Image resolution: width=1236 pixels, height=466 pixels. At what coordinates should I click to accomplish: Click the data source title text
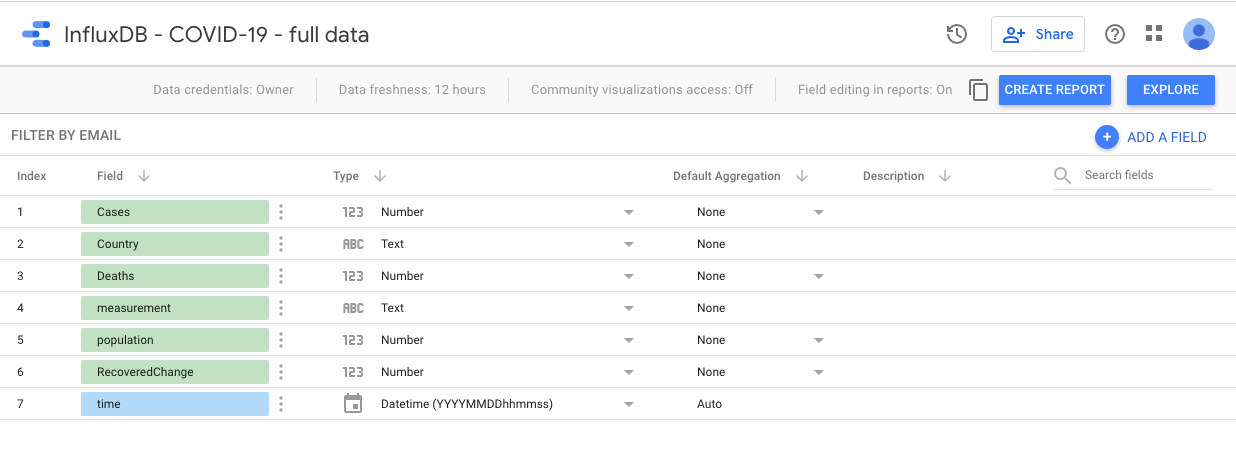217,35
